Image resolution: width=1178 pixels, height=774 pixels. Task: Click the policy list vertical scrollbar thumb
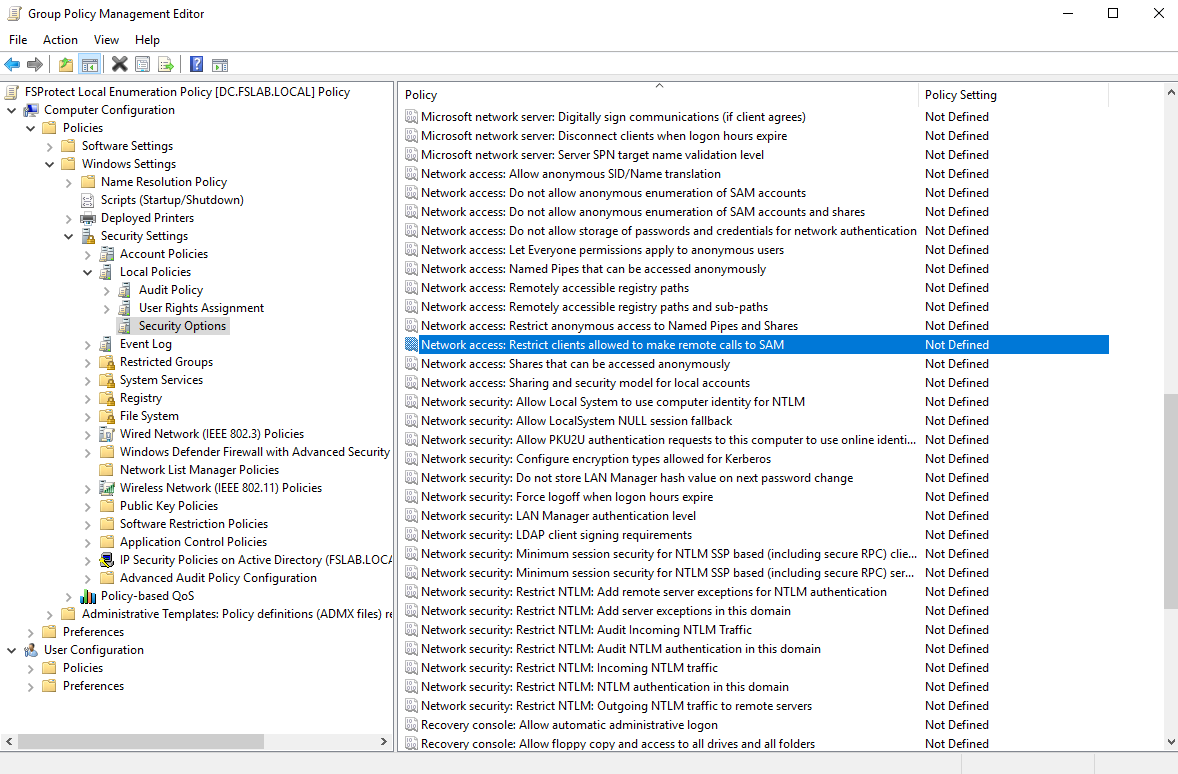tap(1170, 500)
